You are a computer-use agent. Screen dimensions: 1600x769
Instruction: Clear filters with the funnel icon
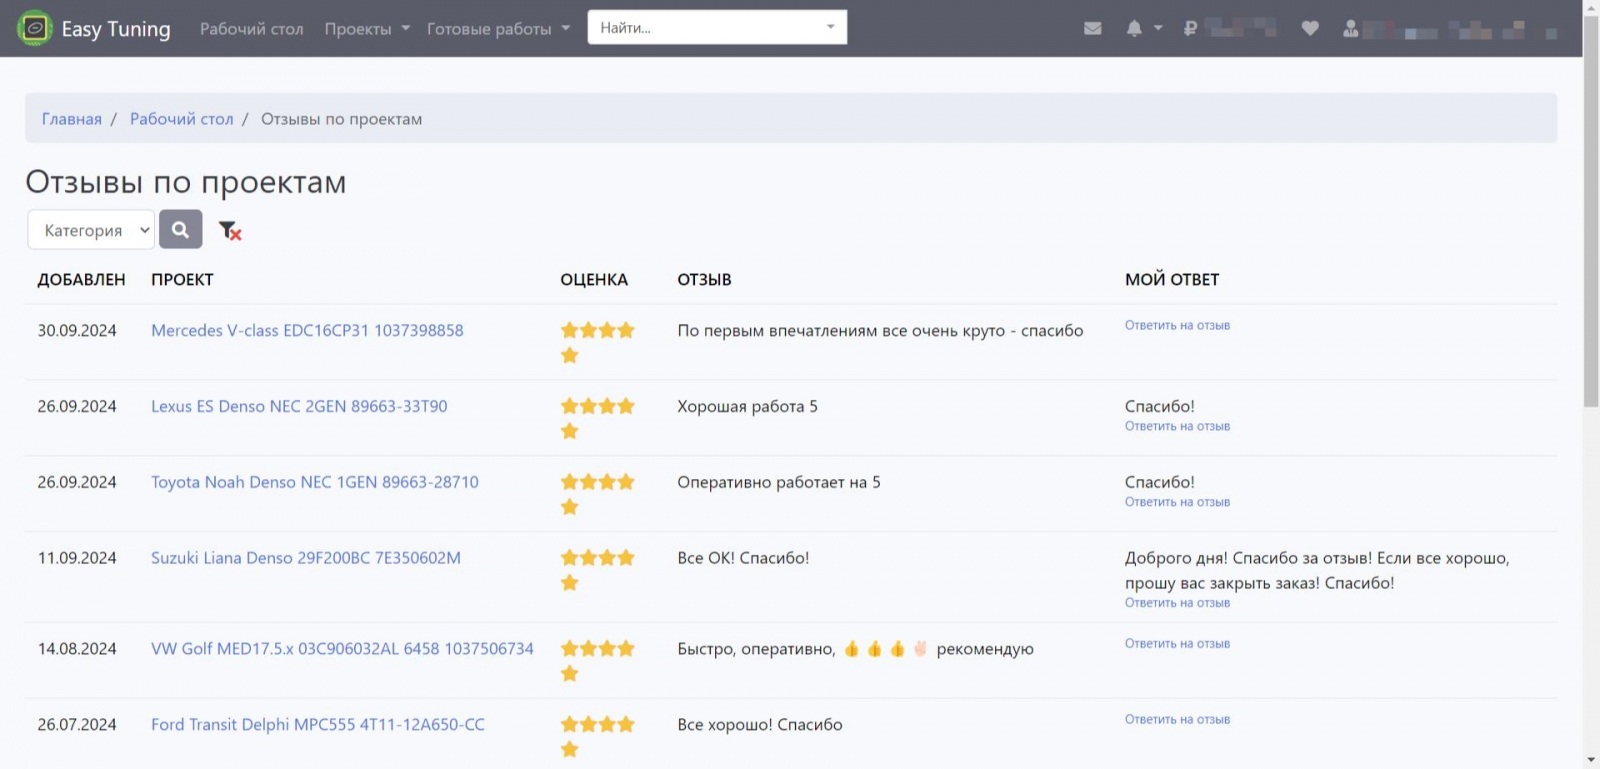[230, 230]
